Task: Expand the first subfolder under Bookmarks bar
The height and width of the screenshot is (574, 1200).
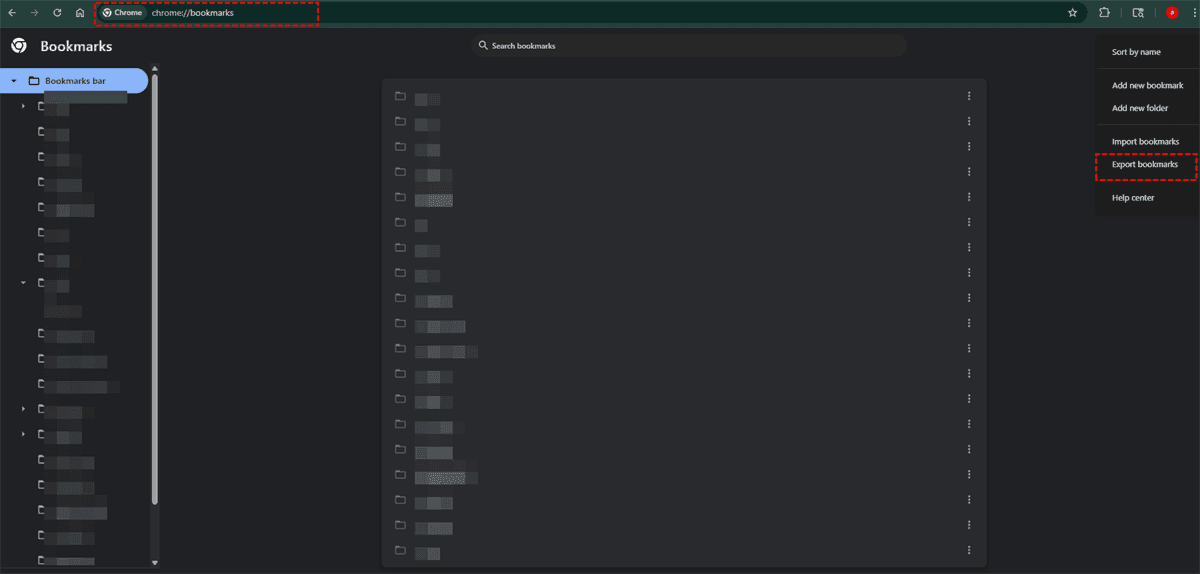Action: [23, 106]
